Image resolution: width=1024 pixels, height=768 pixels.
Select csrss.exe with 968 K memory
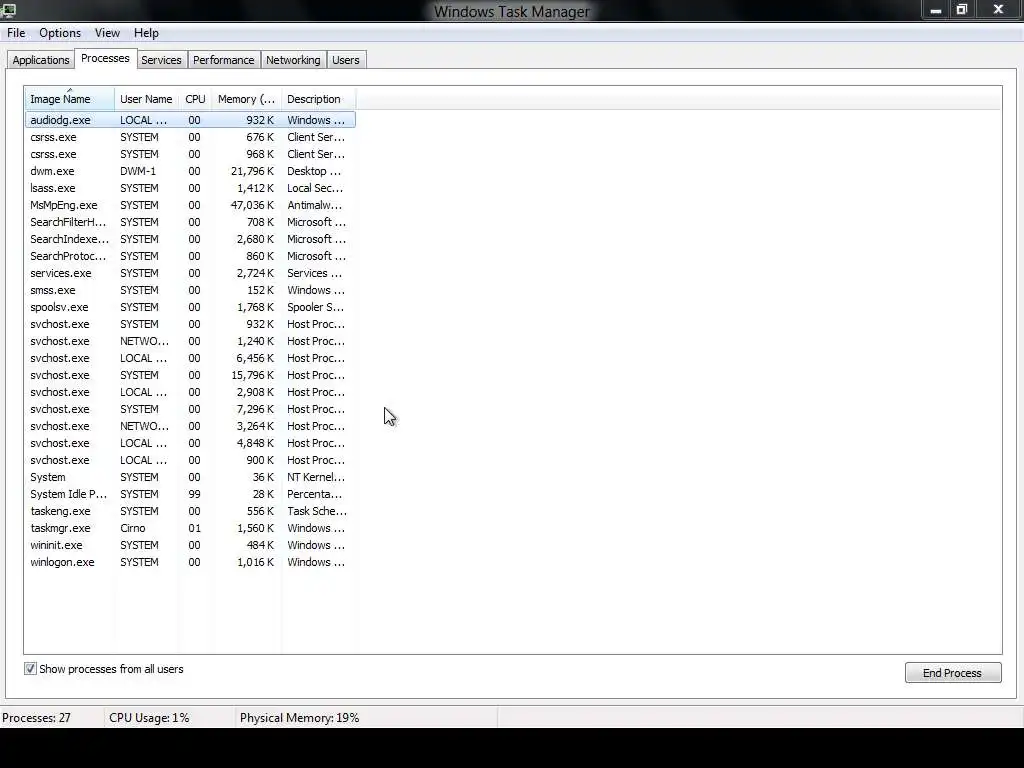(190, 154)
